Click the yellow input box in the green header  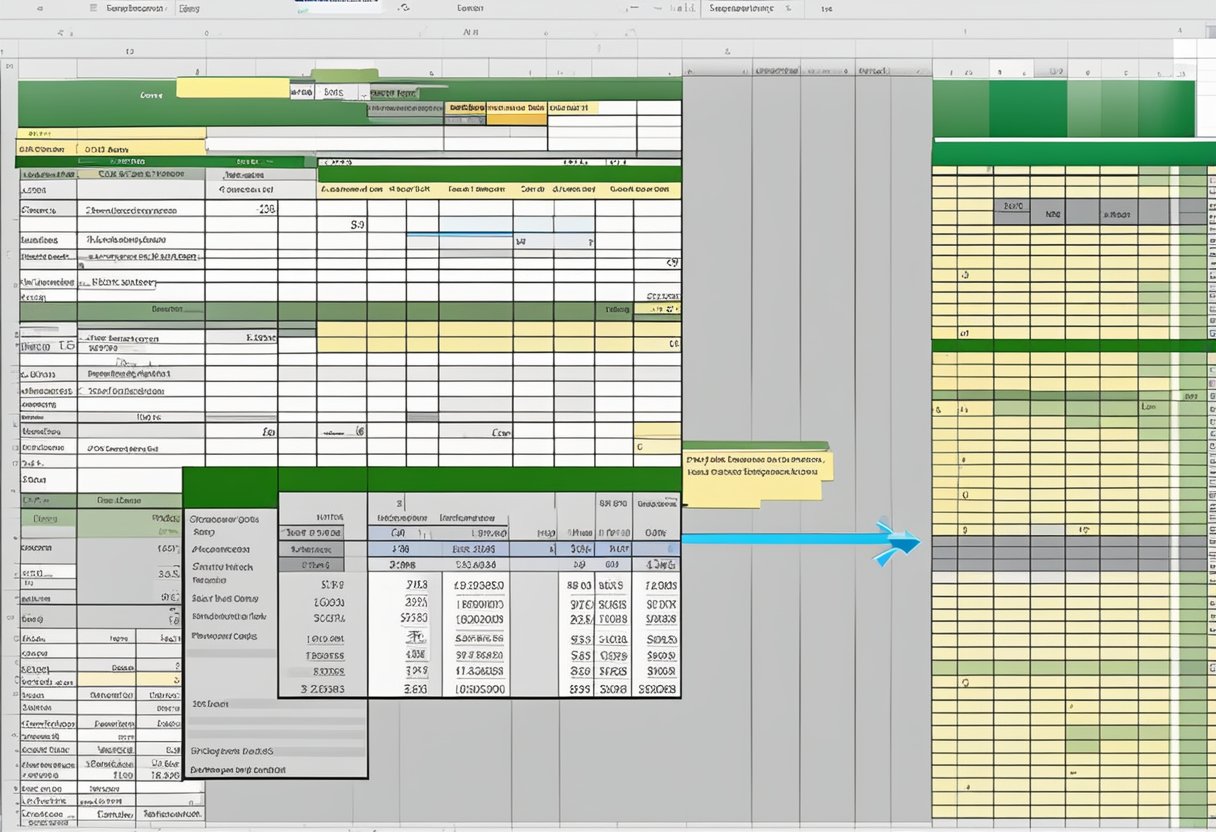[x=232, y=89]
